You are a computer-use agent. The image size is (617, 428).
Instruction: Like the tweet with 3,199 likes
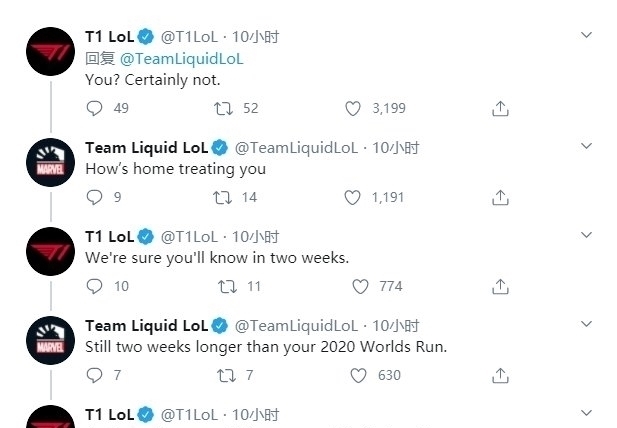[353, 108]
